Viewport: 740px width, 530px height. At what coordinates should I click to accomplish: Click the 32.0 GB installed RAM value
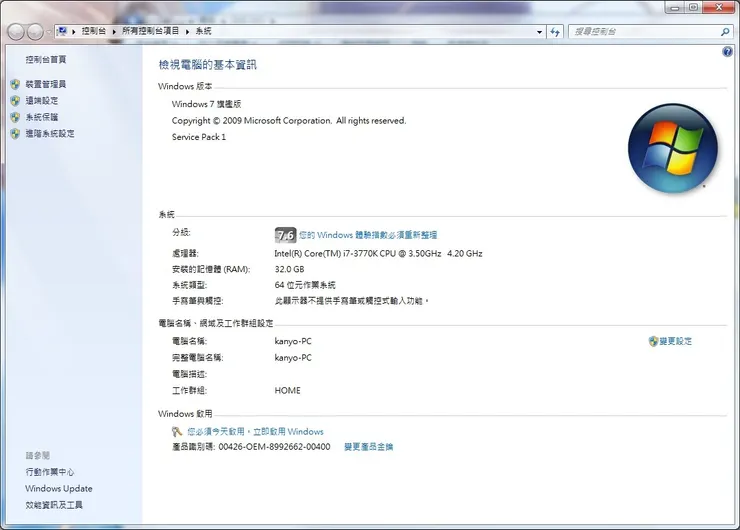click(289, 269)
